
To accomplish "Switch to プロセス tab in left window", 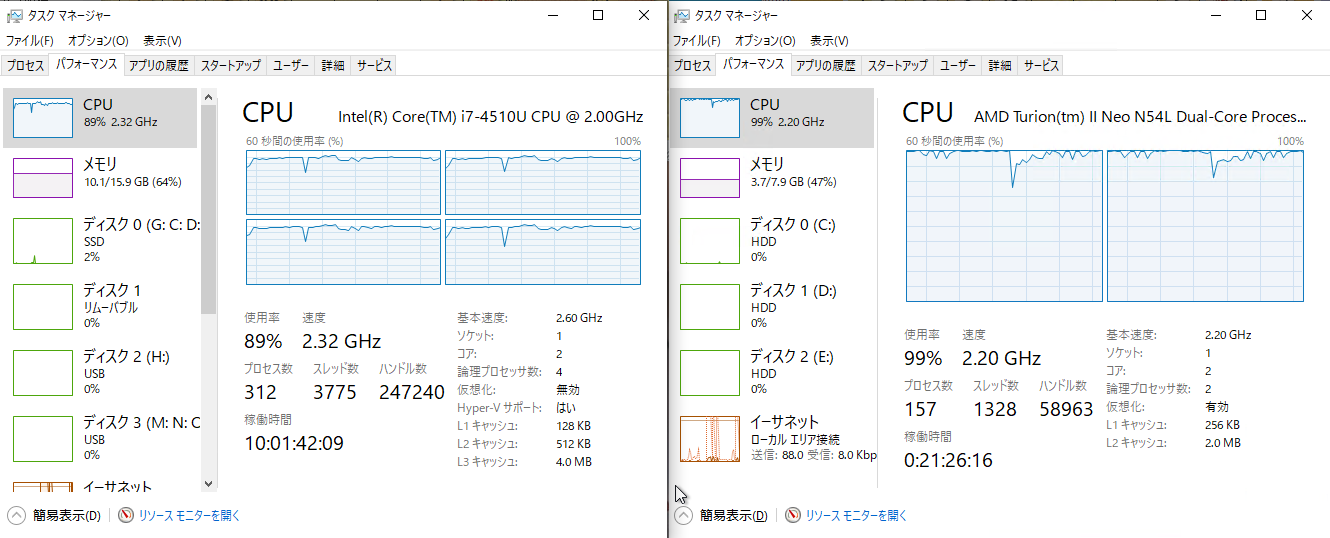I will click(x=25, y=66).
